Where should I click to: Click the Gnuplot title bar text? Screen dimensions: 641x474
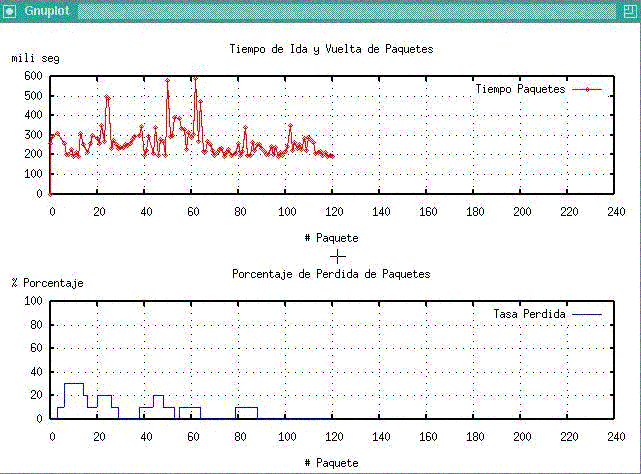tap(47, 11)
